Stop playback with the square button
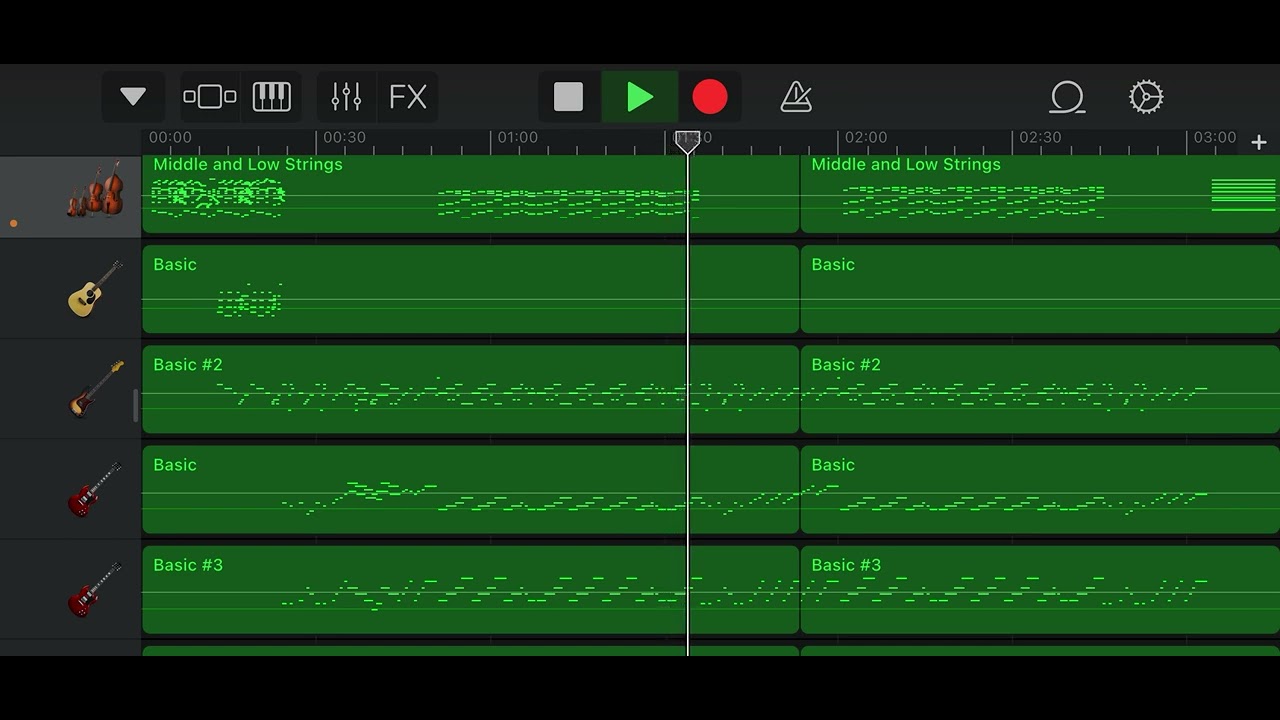The image size is (1280, 720). 568,97
